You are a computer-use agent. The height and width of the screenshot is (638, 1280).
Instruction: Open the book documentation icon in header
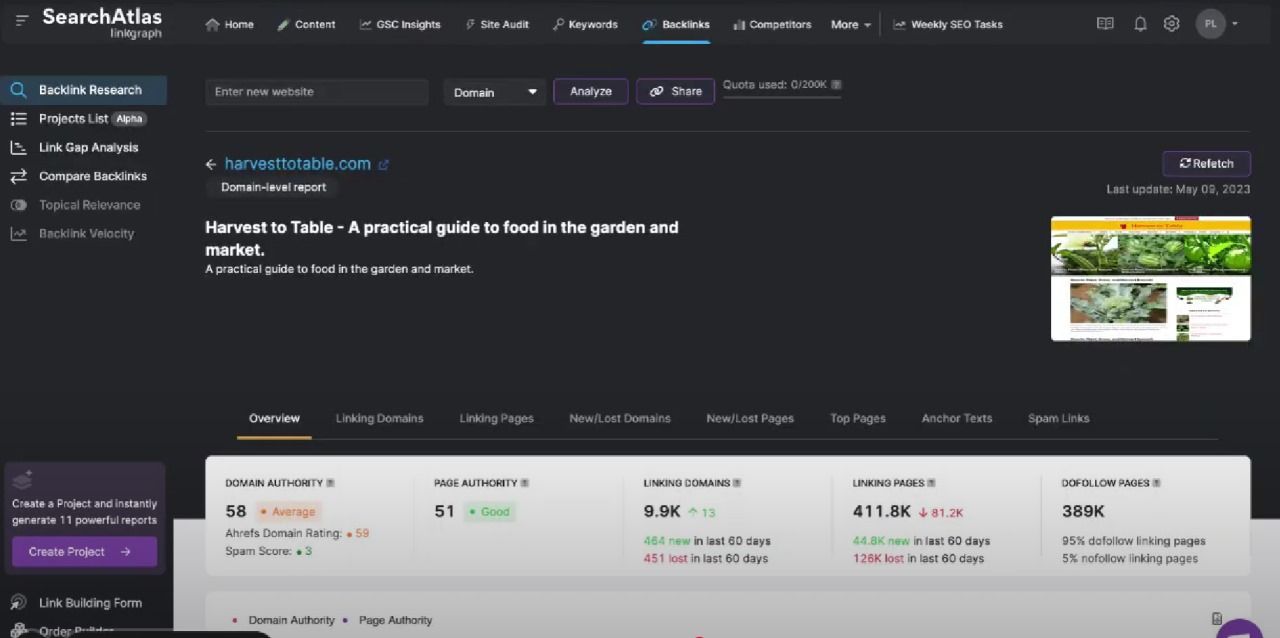tap(1105, 24)
